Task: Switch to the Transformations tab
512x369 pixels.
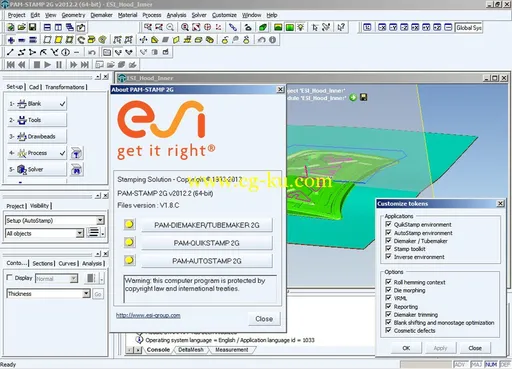Action: (x=65, y=87)
